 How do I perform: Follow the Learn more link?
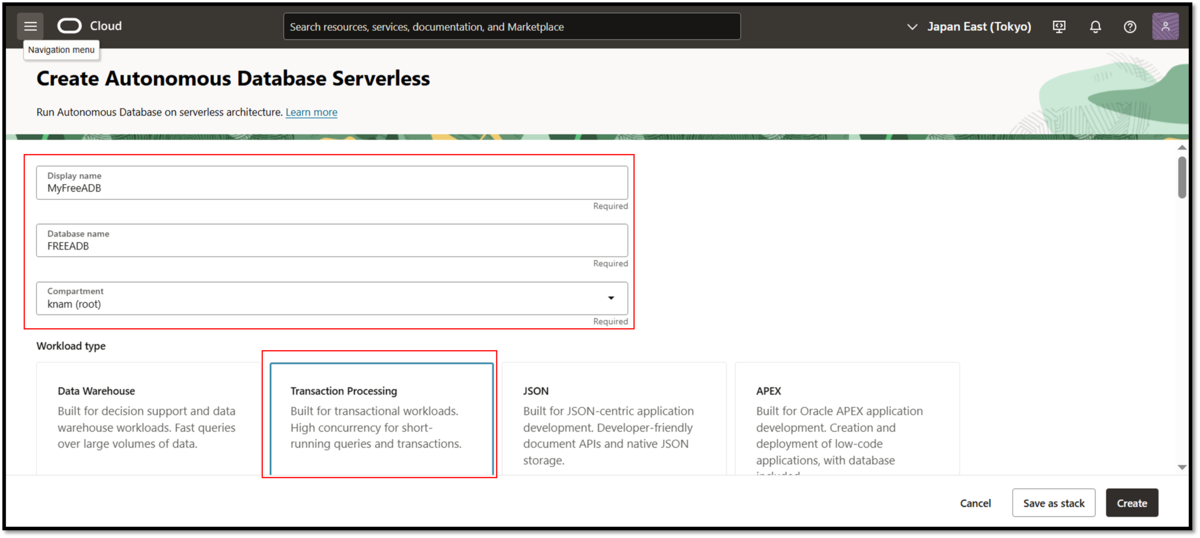[311, 112]
